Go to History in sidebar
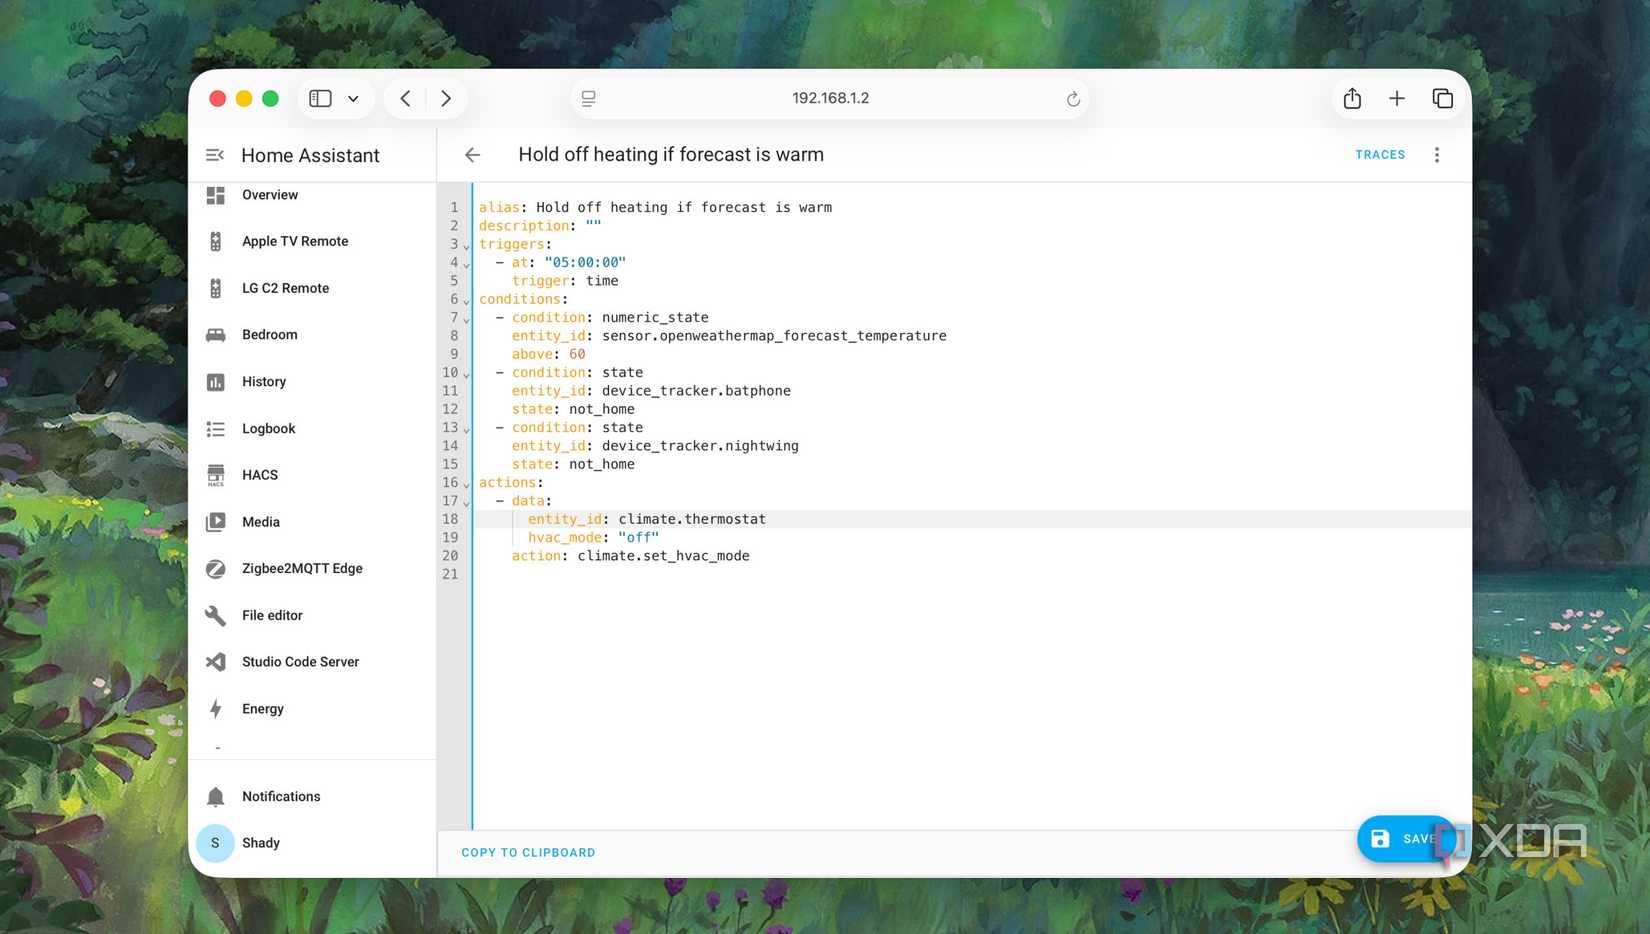 point(264,382)
